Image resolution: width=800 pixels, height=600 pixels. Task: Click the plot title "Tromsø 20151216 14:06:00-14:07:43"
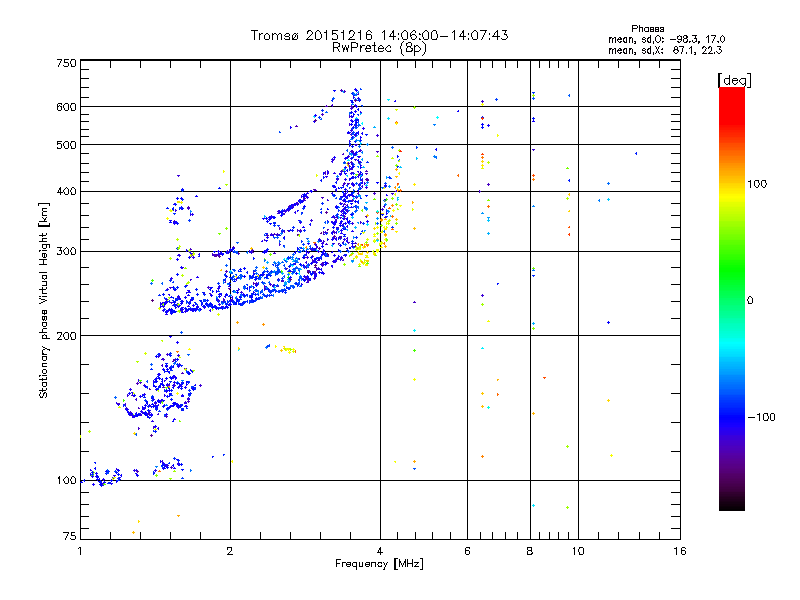pyautogui.click(x=379, y=35)
